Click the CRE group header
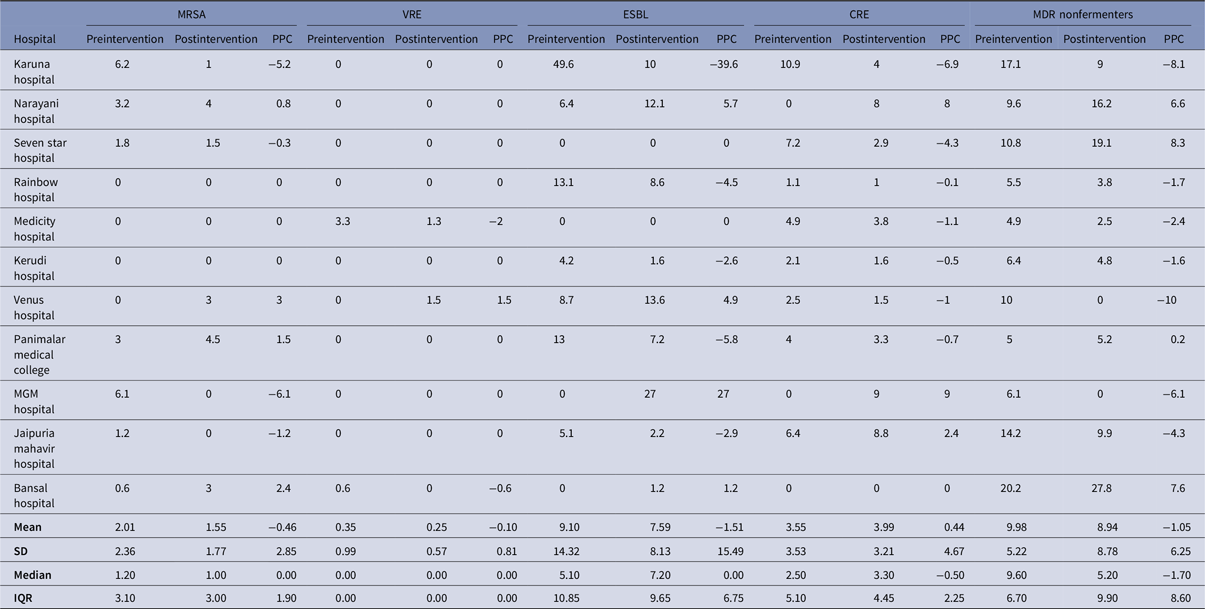The height and width of the screenshot is (609, 1205). [859, 15]
